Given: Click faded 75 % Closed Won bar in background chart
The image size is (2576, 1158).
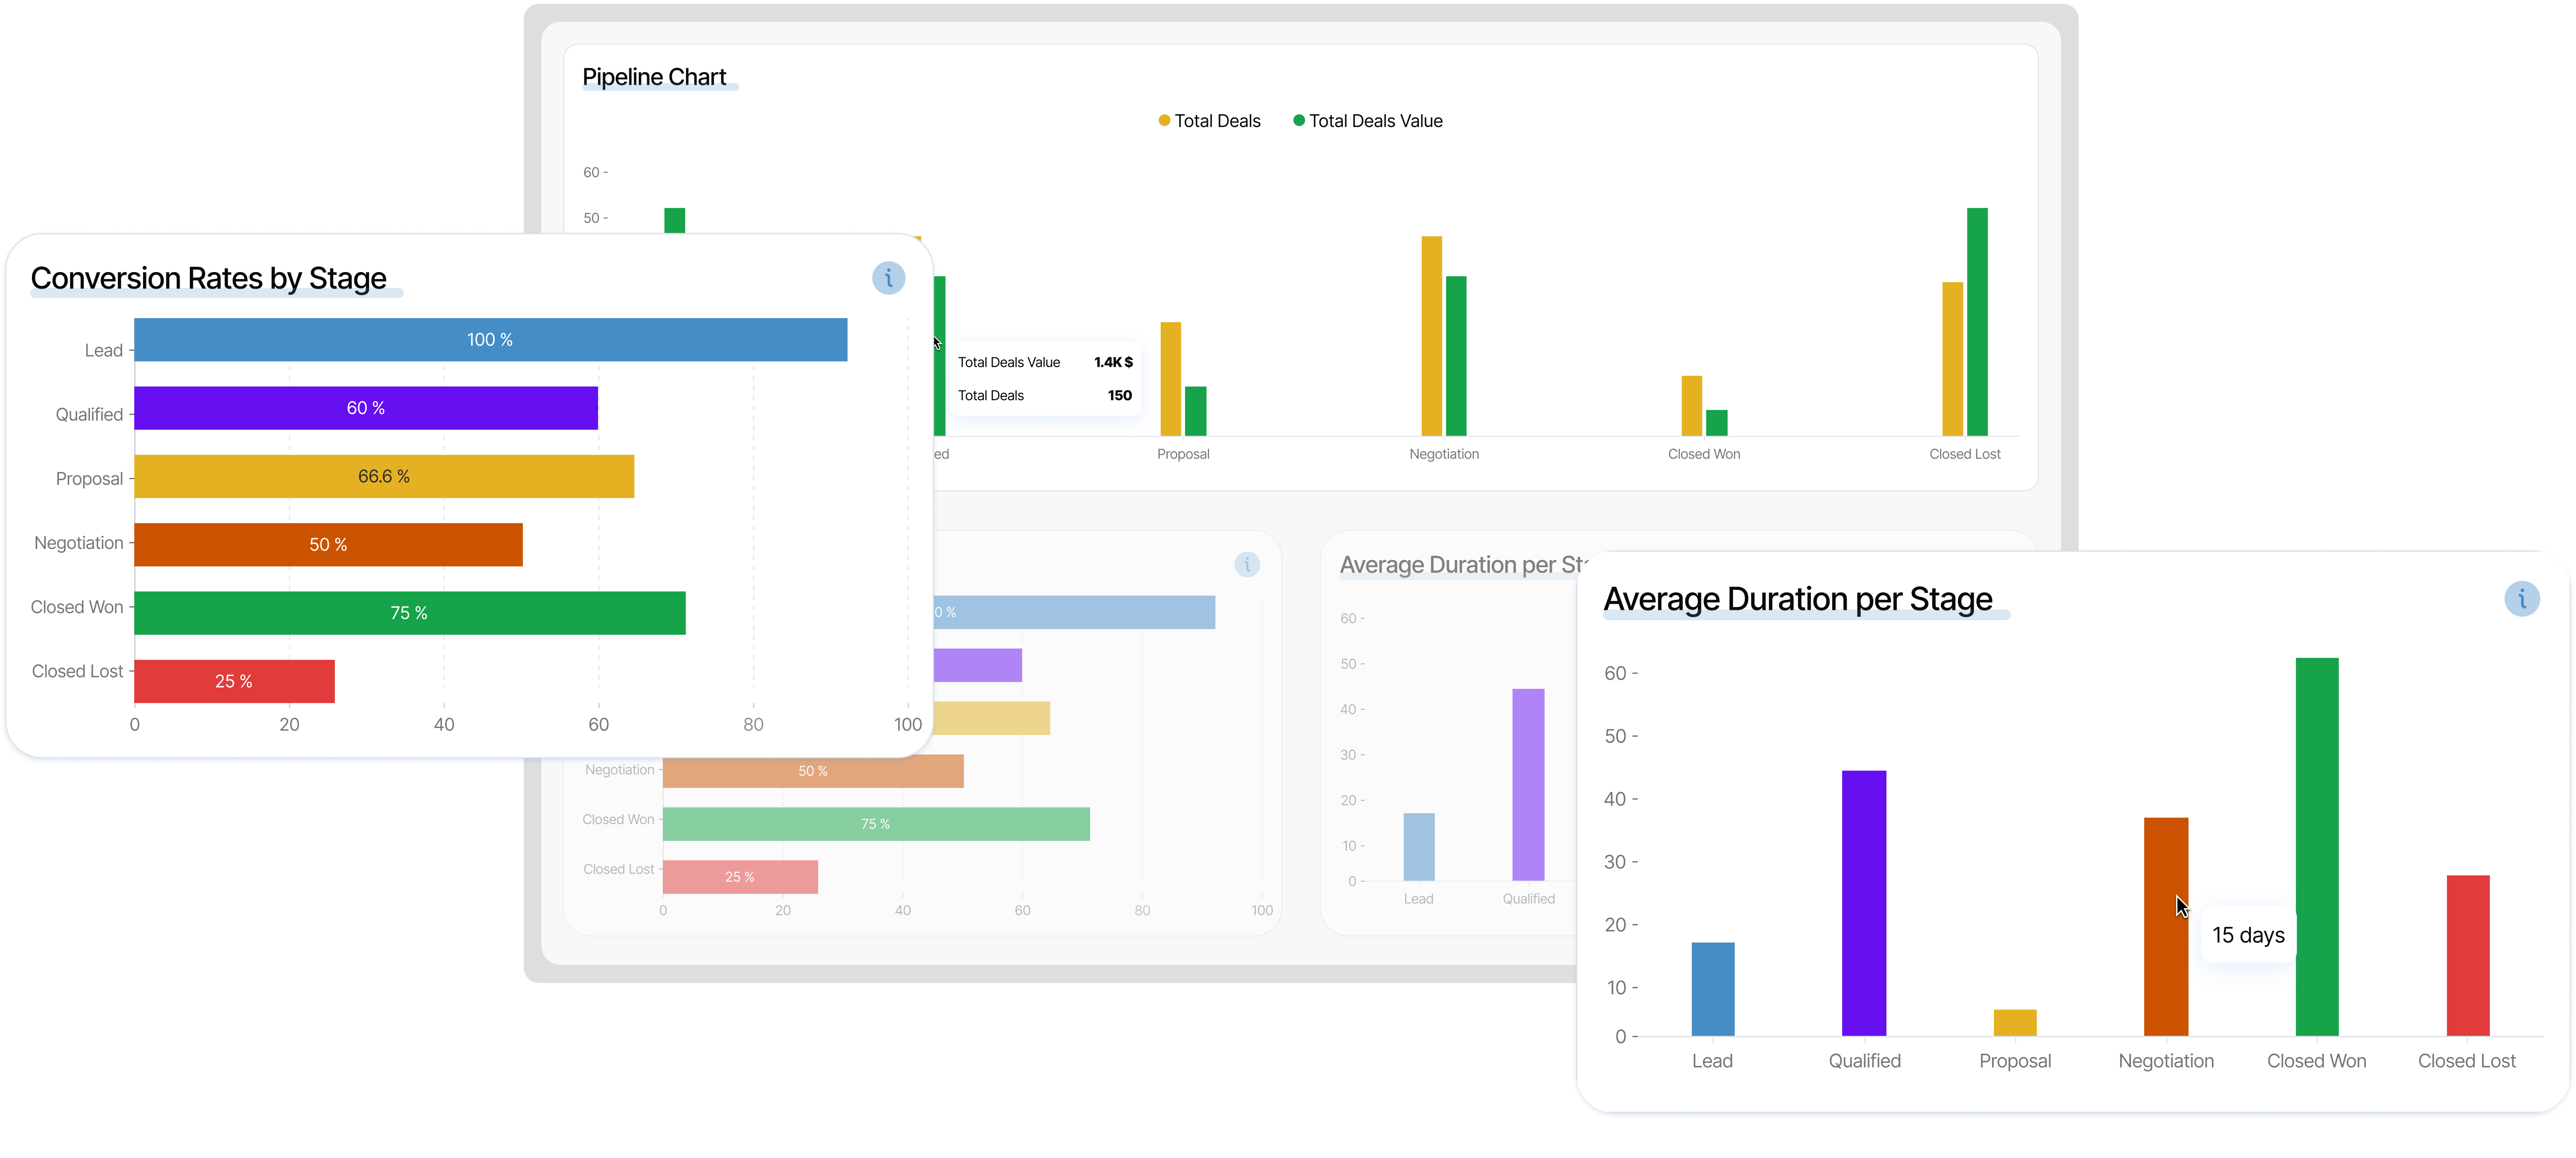Looking at the screenshot, I should (x=876, y=824).
